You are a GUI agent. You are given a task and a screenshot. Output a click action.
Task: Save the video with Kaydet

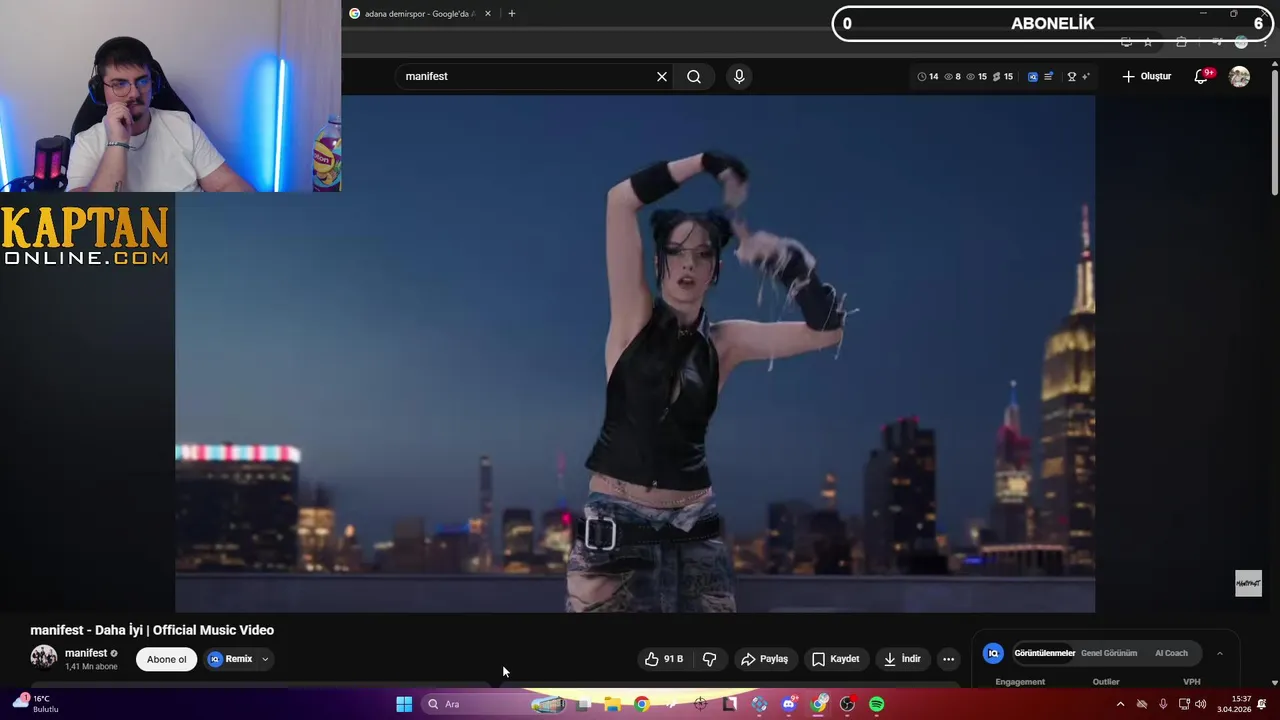(835, 659)
